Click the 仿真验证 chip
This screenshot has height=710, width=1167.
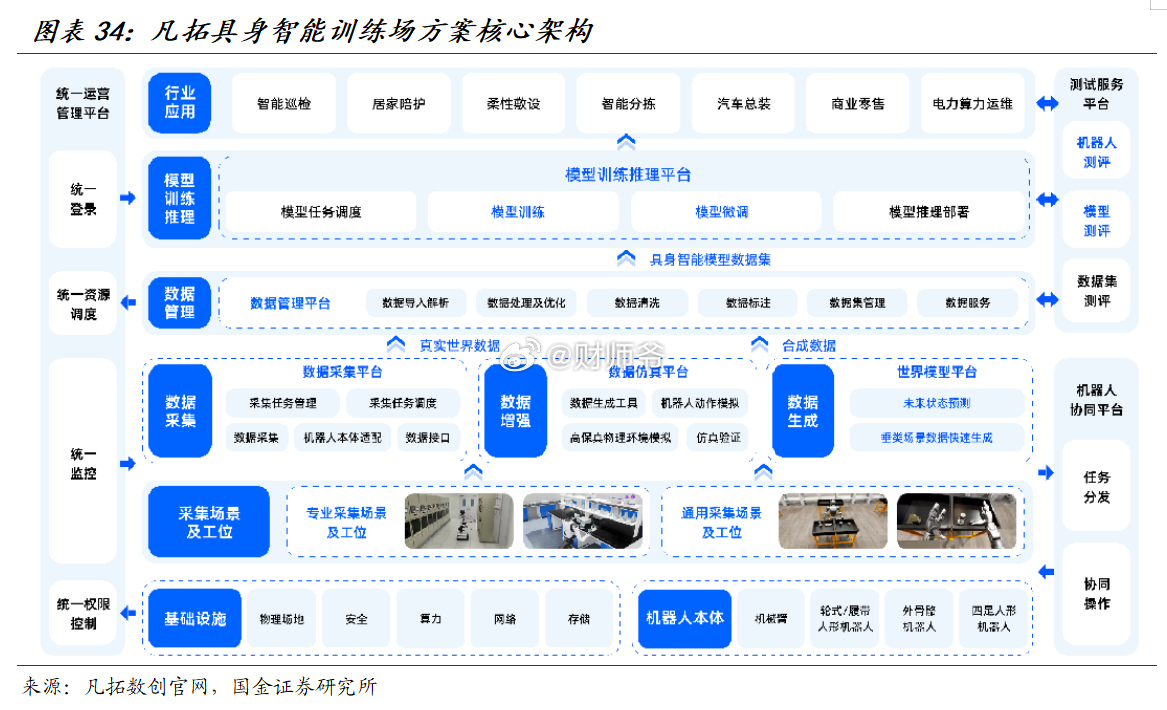click(718, 438)
